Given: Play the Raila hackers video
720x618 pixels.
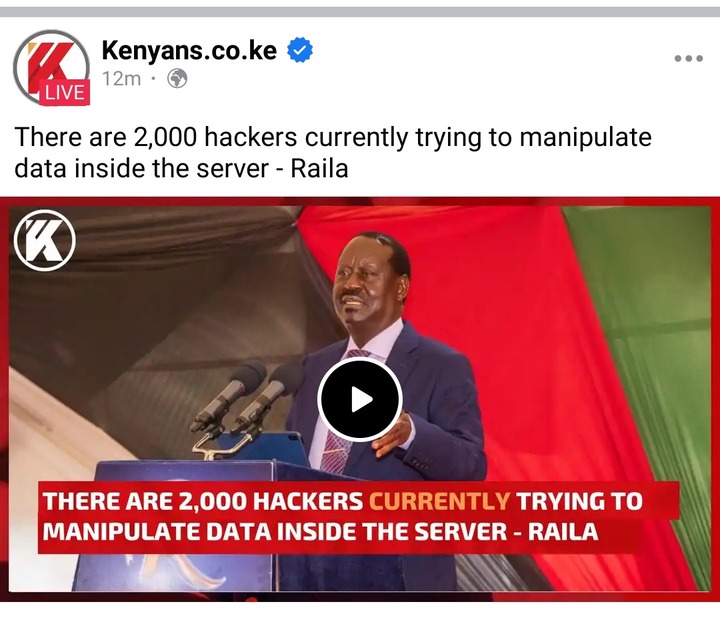Looking at the screenshot, I should coord(360,399).
